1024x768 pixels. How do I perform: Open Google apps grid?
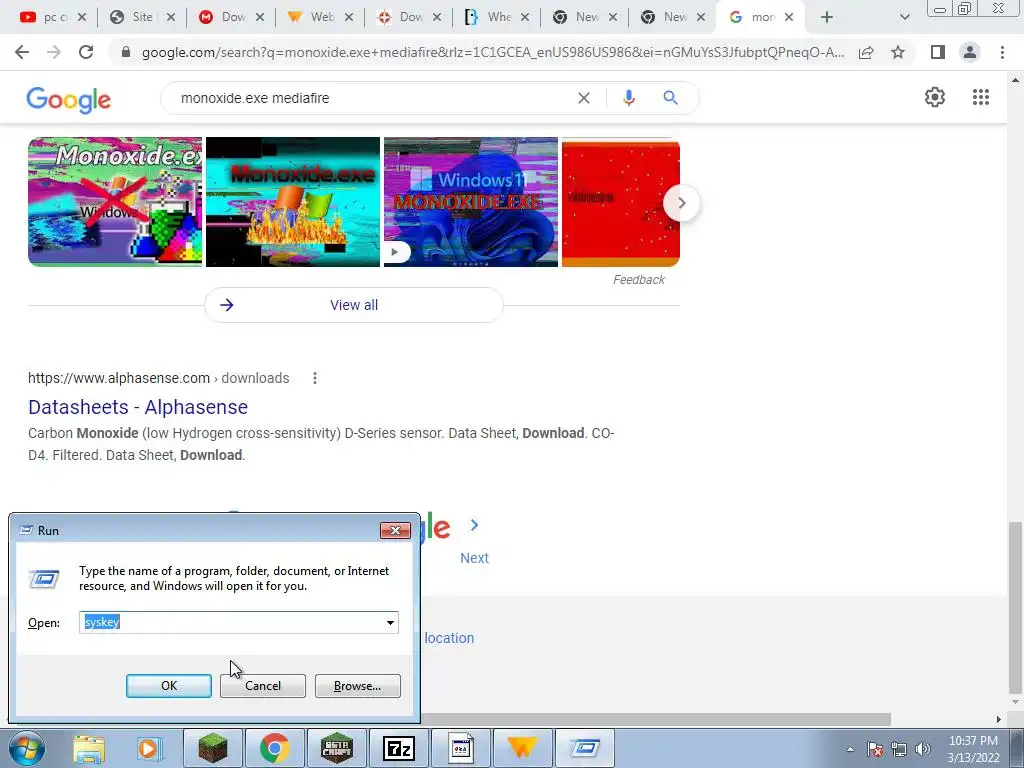pos(980,97)
